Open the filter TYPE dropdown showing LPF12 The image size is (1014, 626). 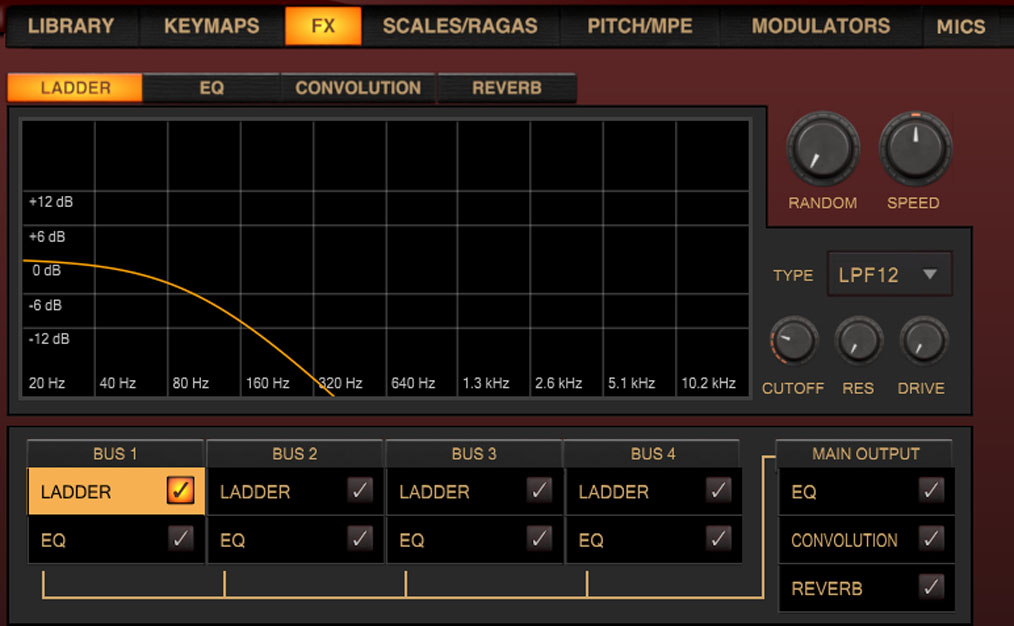pyautogui.click(x=889, y=274)
